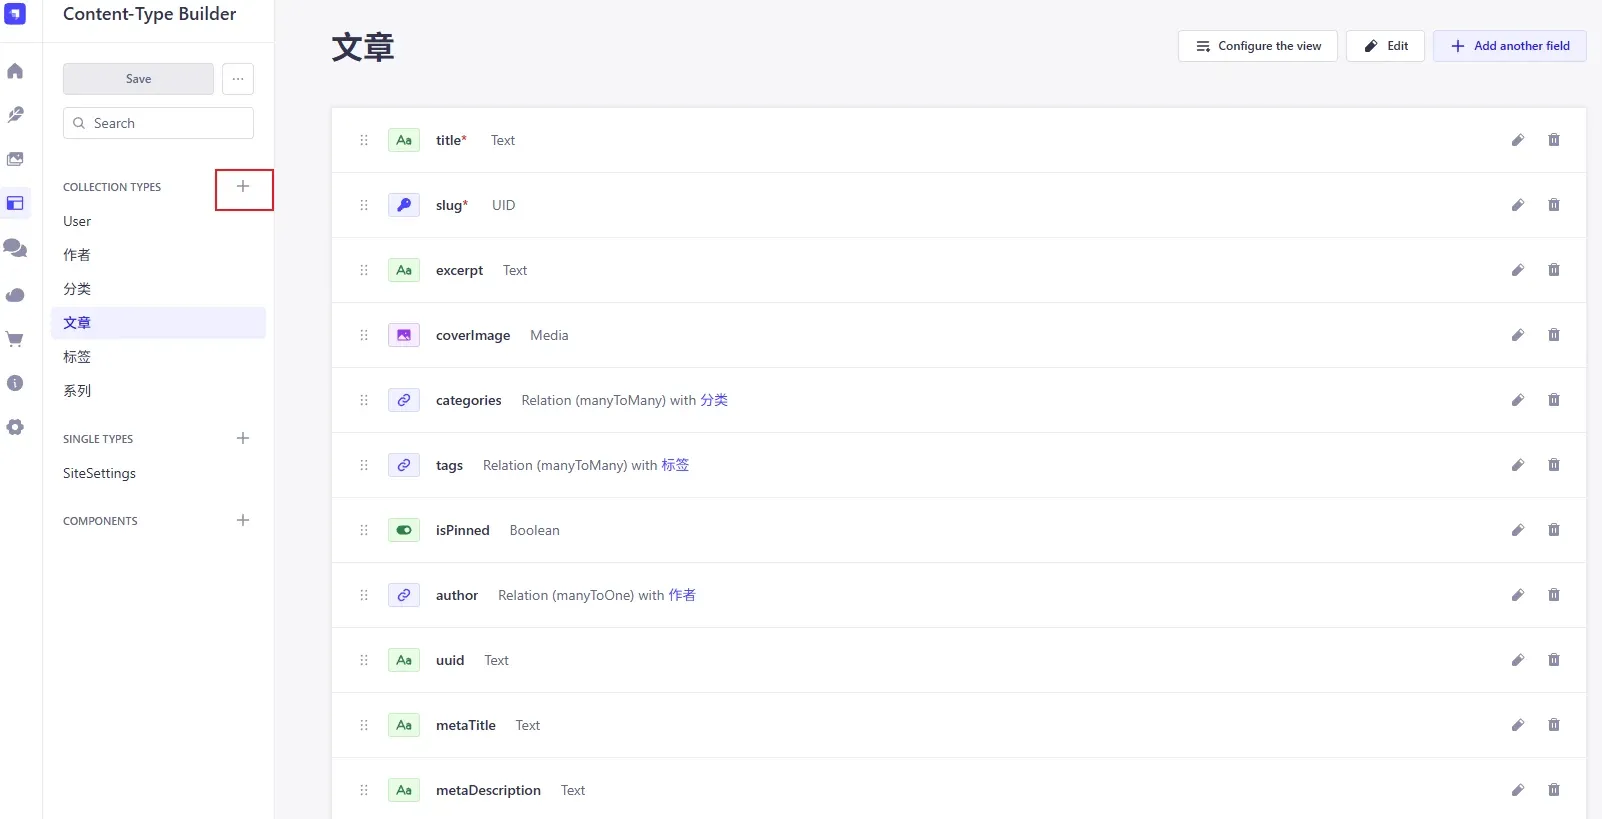Focus the Search input field
The image size is (1602, 819).
click(158, 123)
